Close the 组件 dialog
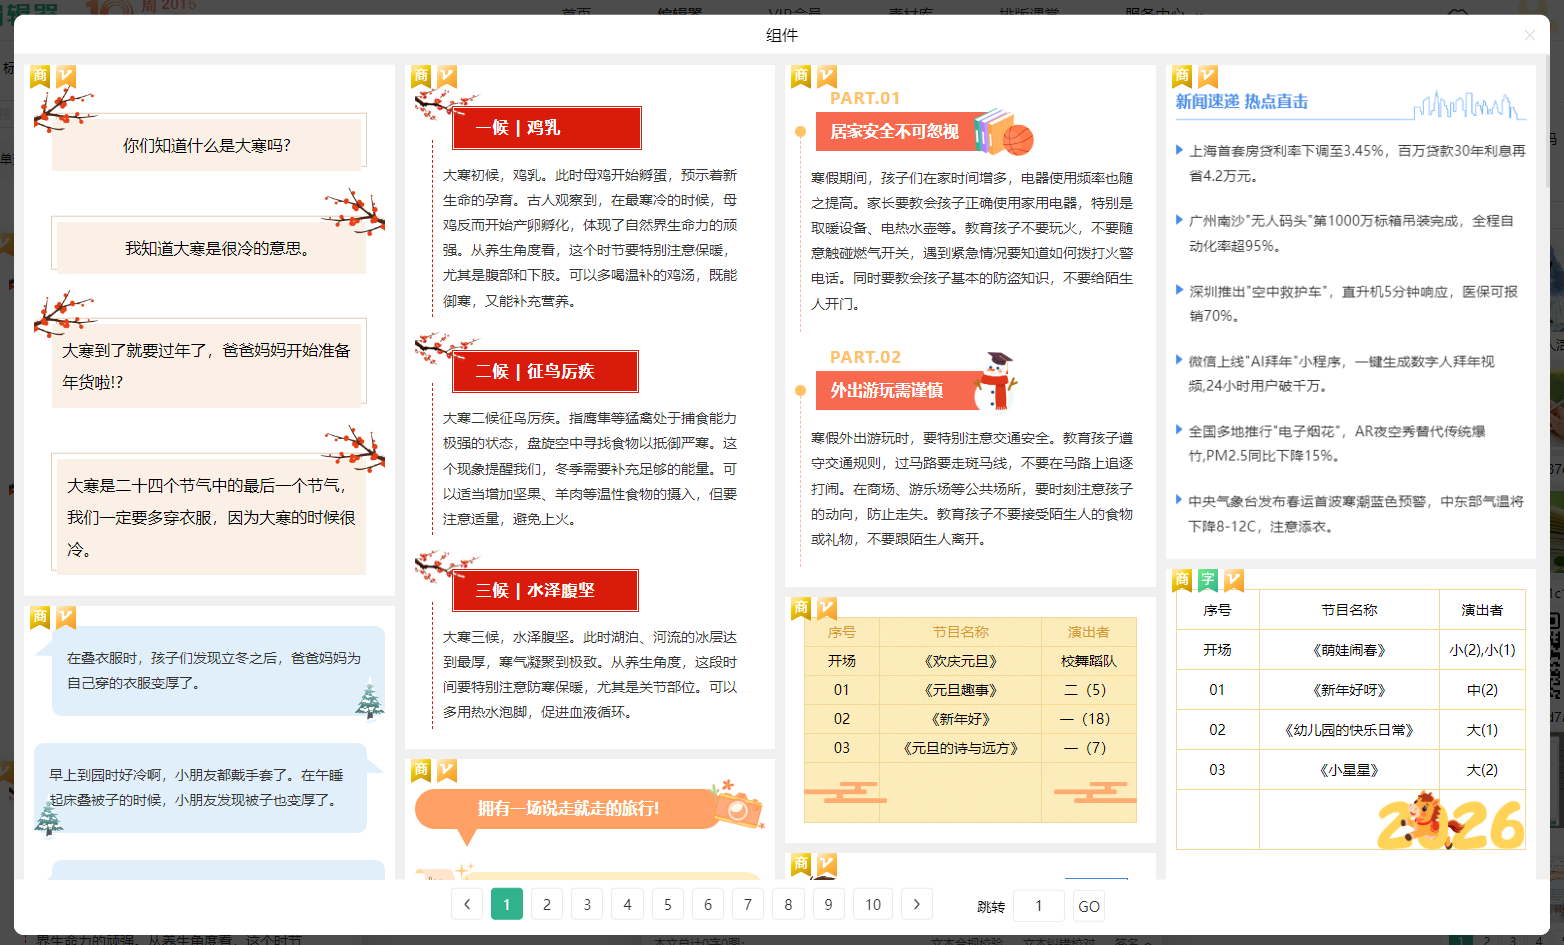 1529,35
